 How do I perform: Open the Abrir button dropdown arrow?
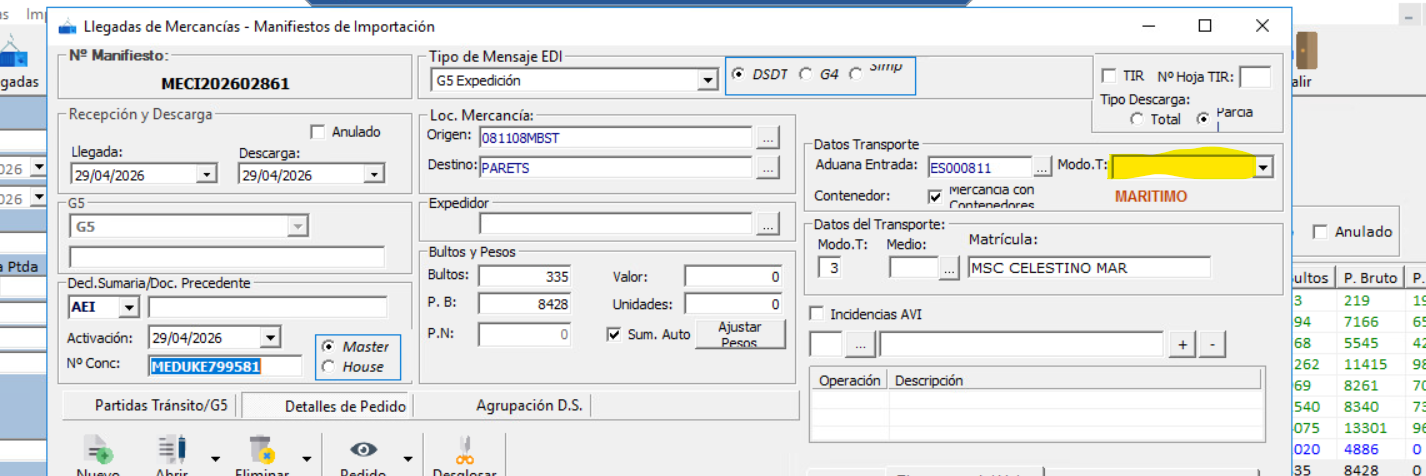(215, 458)
